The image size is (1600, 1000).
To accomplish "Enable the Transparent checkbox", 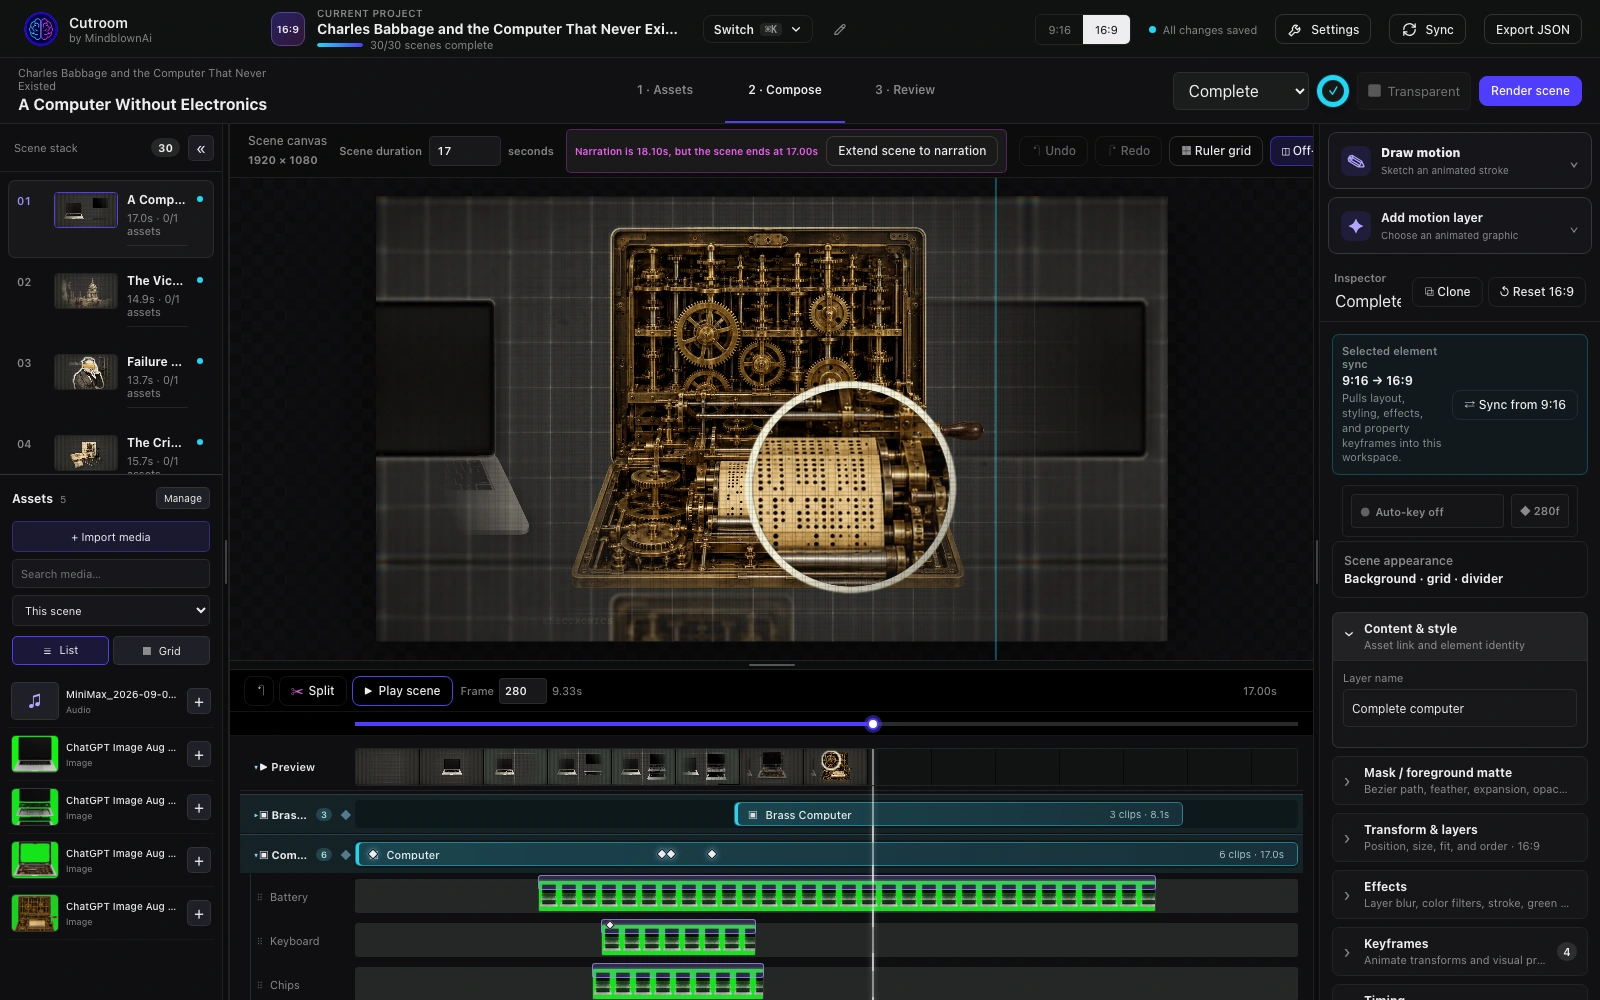I will pyautogui.click(x=1375, y=91).
